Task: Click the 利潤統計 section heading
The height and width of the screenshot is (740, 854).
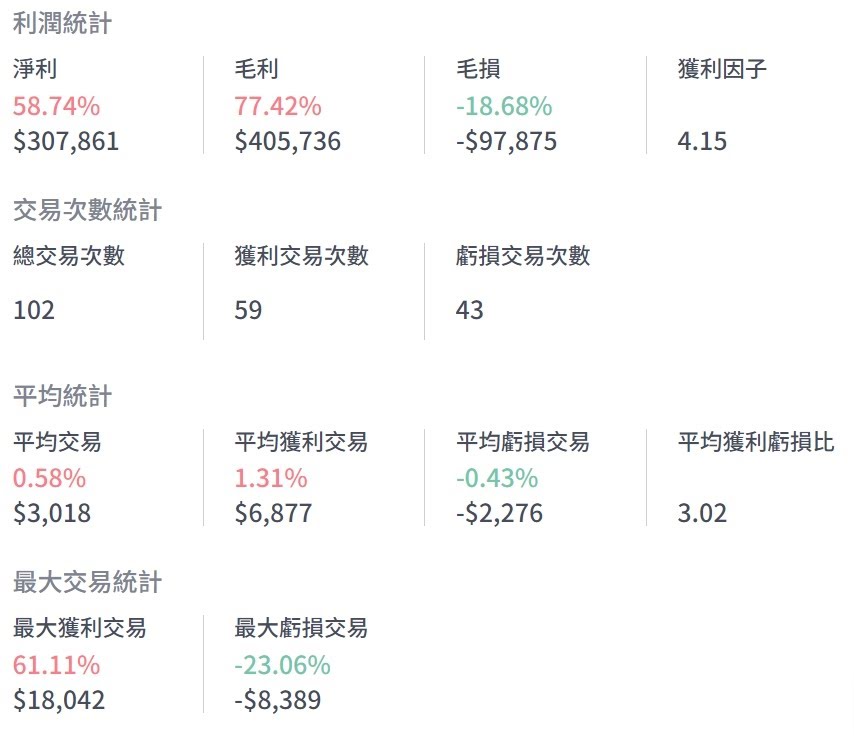Action: tap(62, 24)
